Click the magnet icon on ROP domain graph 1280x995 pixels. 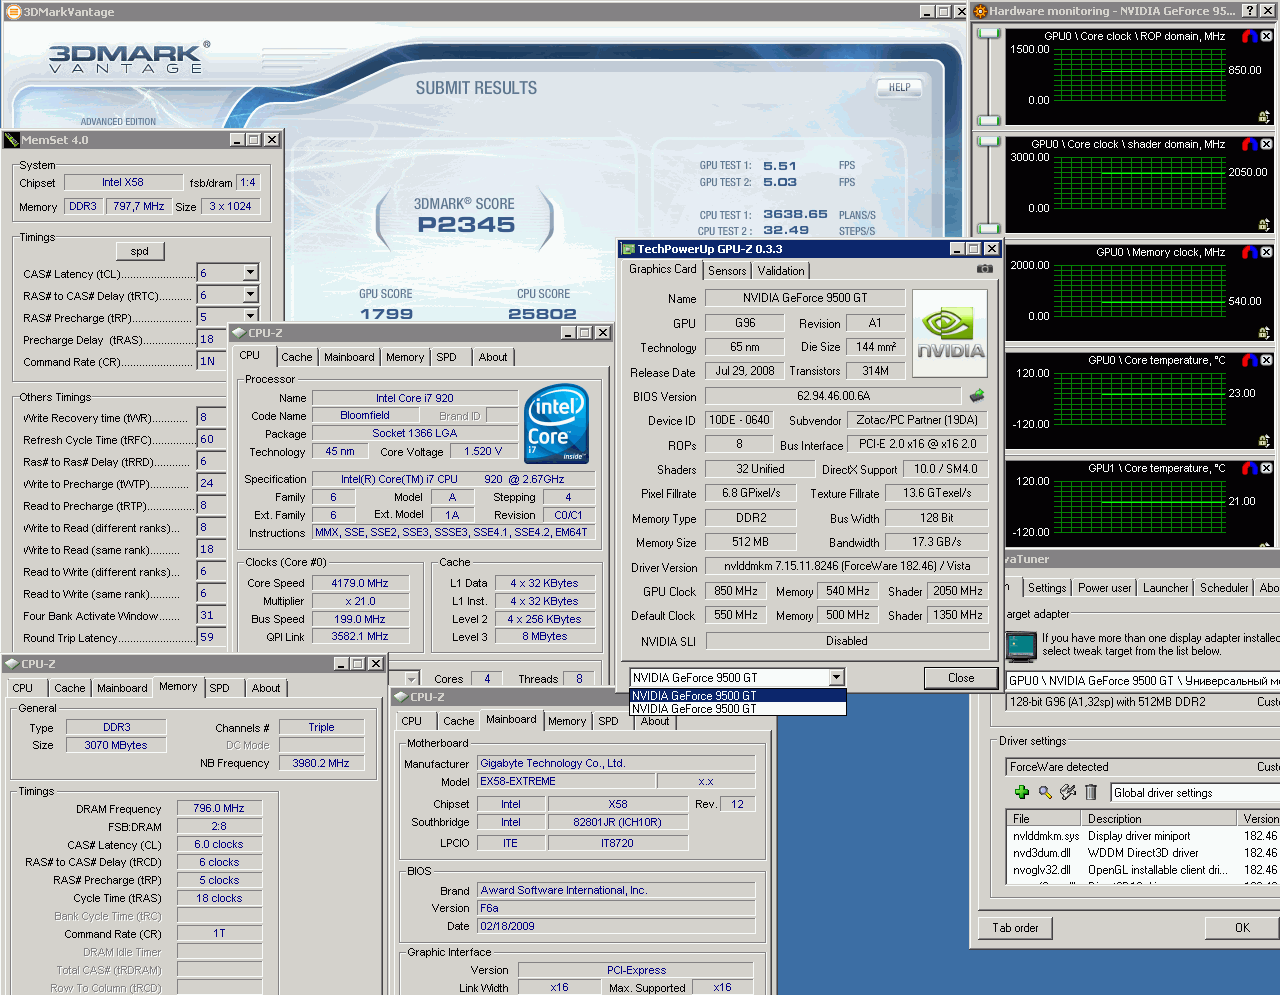point(1249,36)
